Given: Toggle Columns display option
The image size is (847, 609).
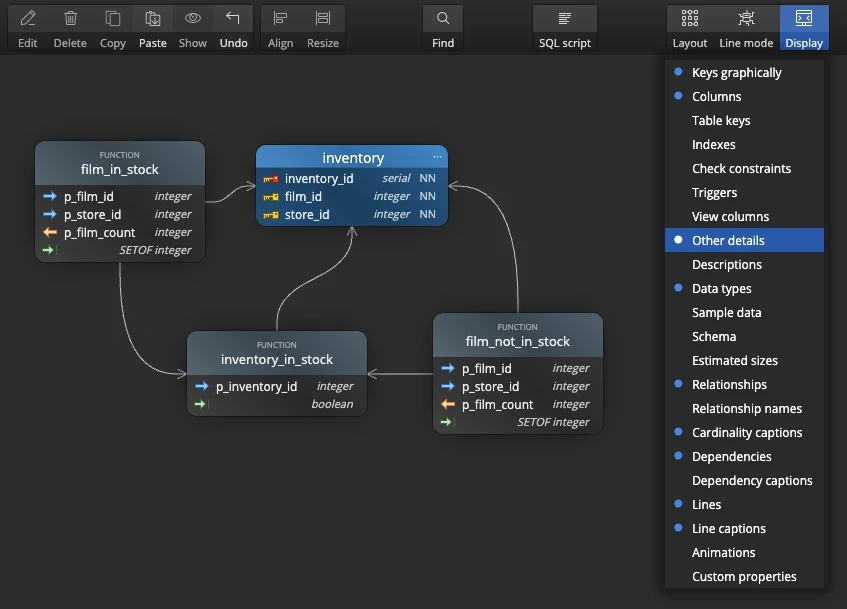Looking at the screenshot, I should [744, 97].
